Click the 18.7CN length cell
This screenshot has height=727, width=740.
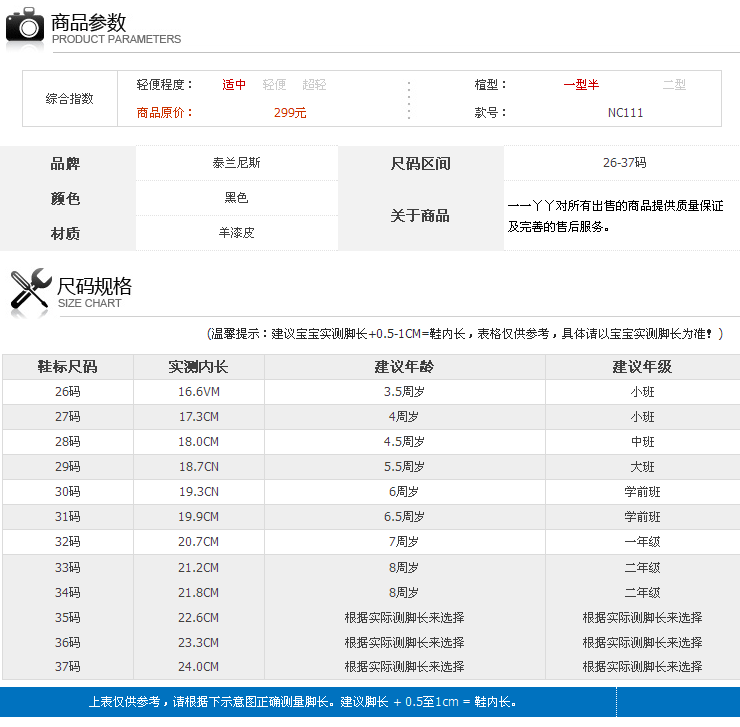click(199, 467)
